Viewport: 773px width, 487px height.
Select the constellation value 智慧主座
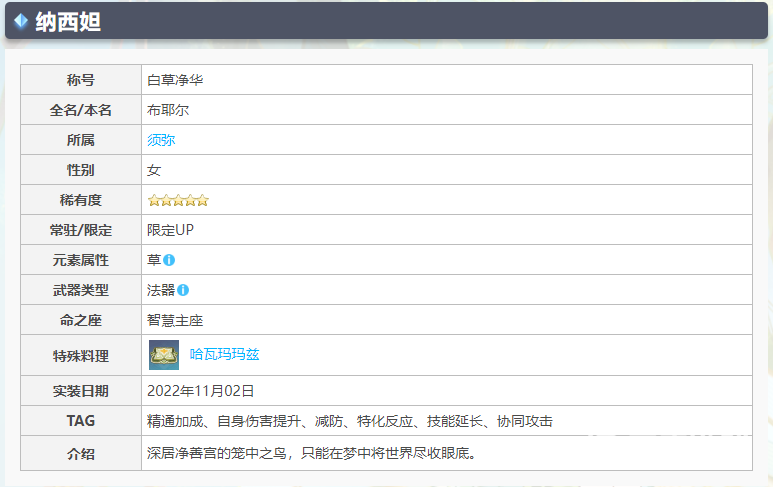tap(175, 320)
